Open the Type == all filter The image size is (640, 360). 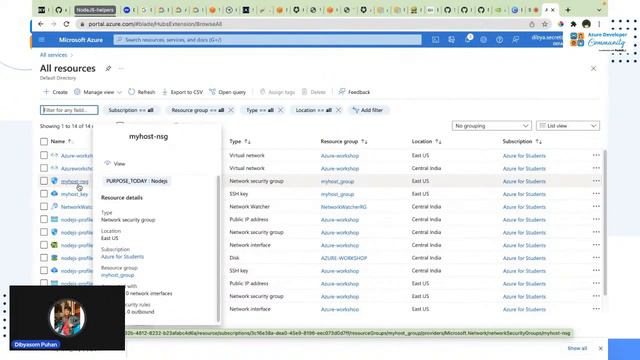tap(260, 110)
